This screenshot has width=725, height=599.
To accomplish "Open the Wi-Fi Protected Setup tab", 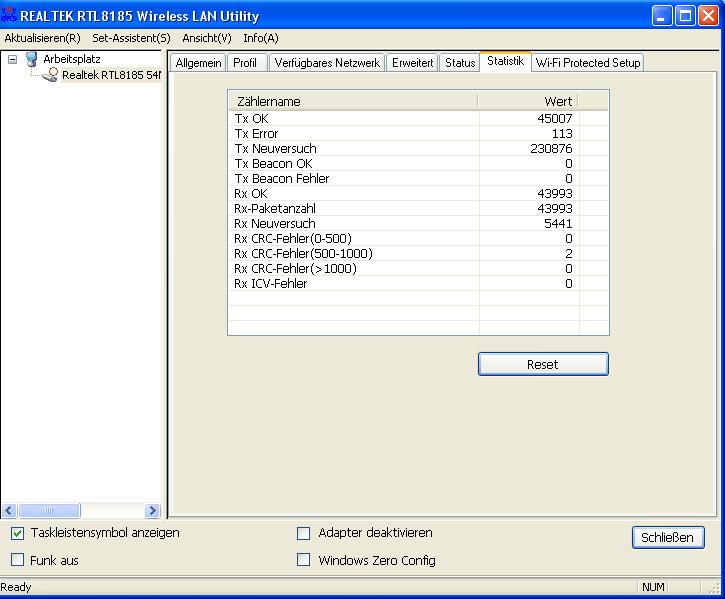I will tap(588, 63).
